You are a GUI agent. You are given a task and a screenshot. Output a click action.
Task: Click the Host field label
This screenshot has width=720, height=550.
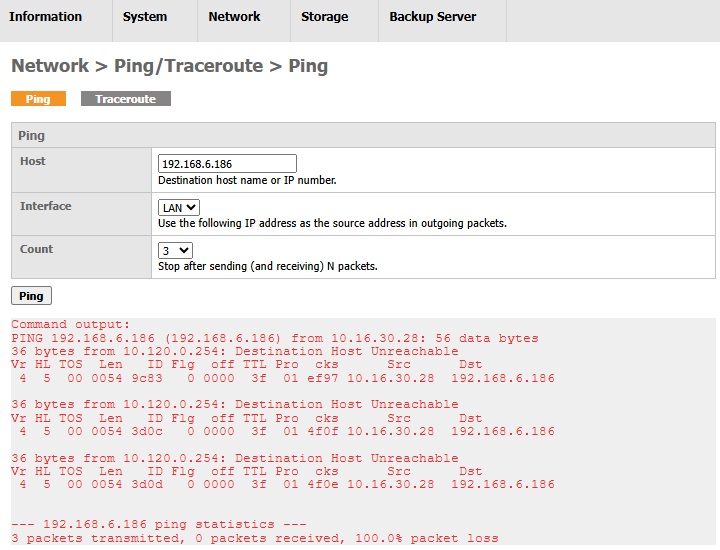pyautogui.click(x=33, y=161)
